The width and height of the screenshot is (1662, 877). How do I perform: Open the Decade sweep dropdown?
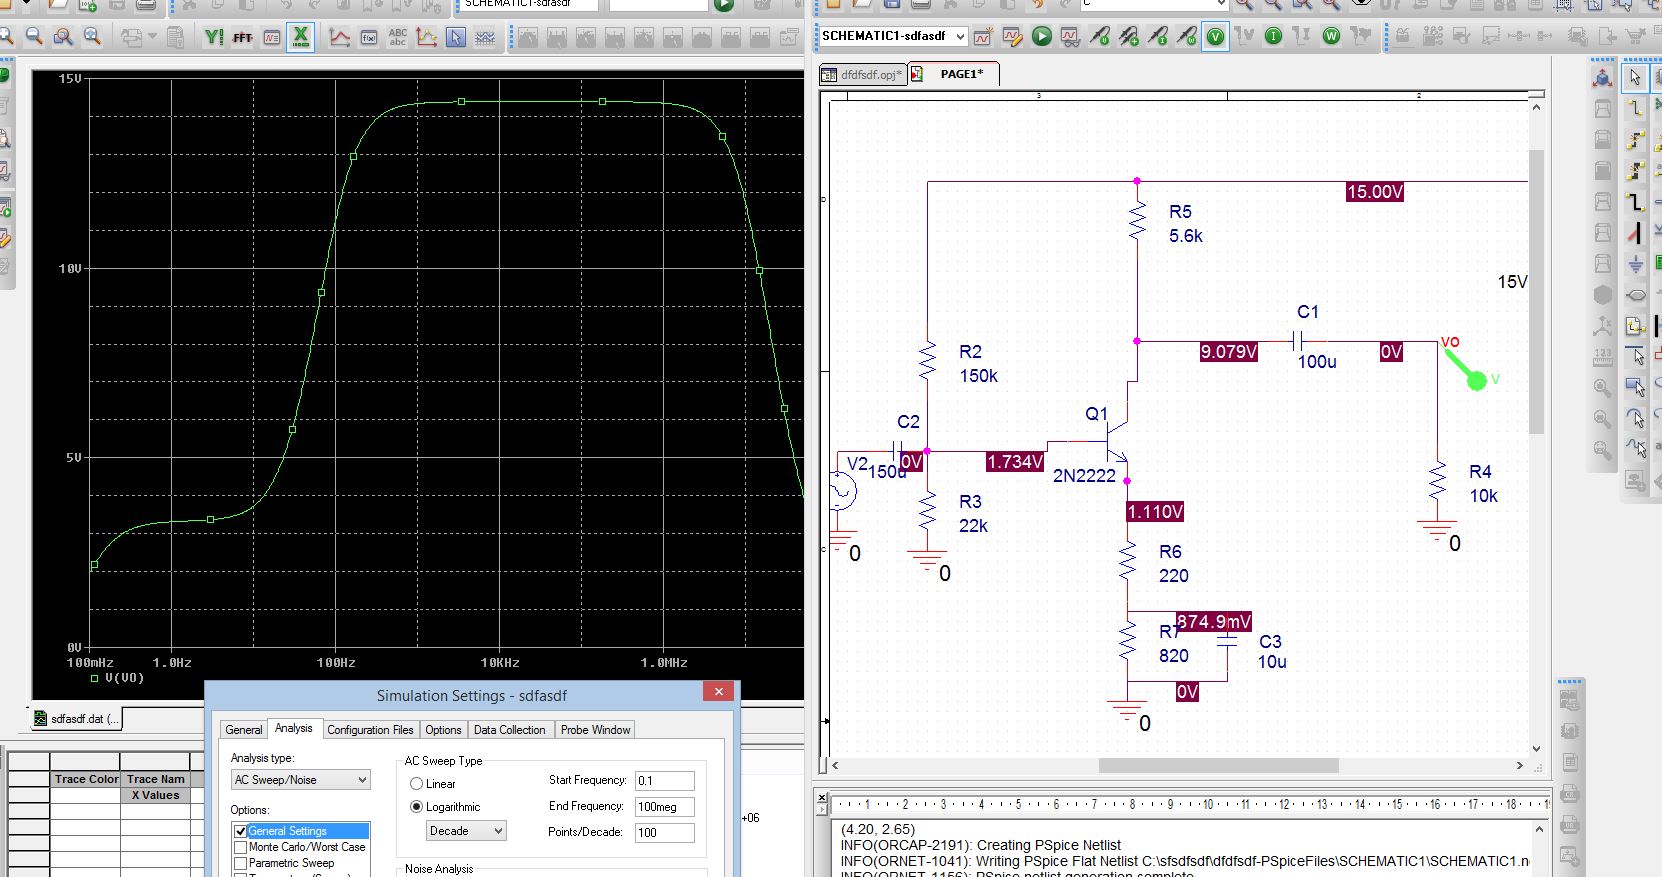466,831
